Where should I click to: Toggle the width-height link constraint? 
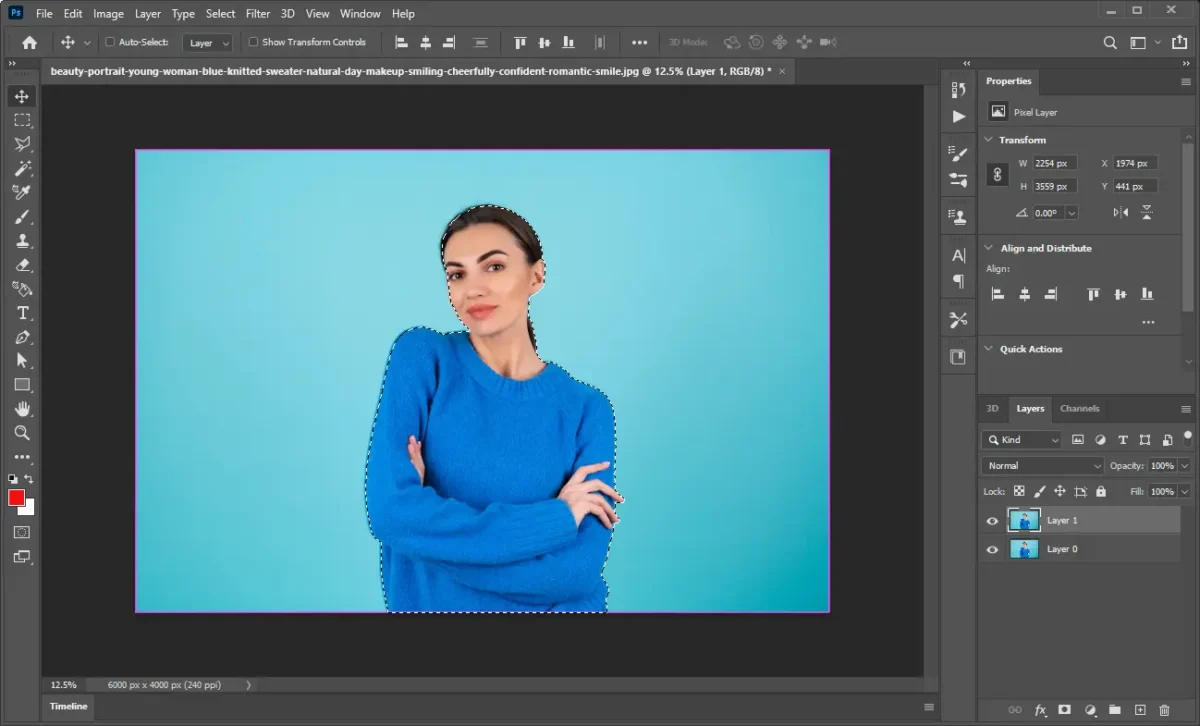[997, 174]
